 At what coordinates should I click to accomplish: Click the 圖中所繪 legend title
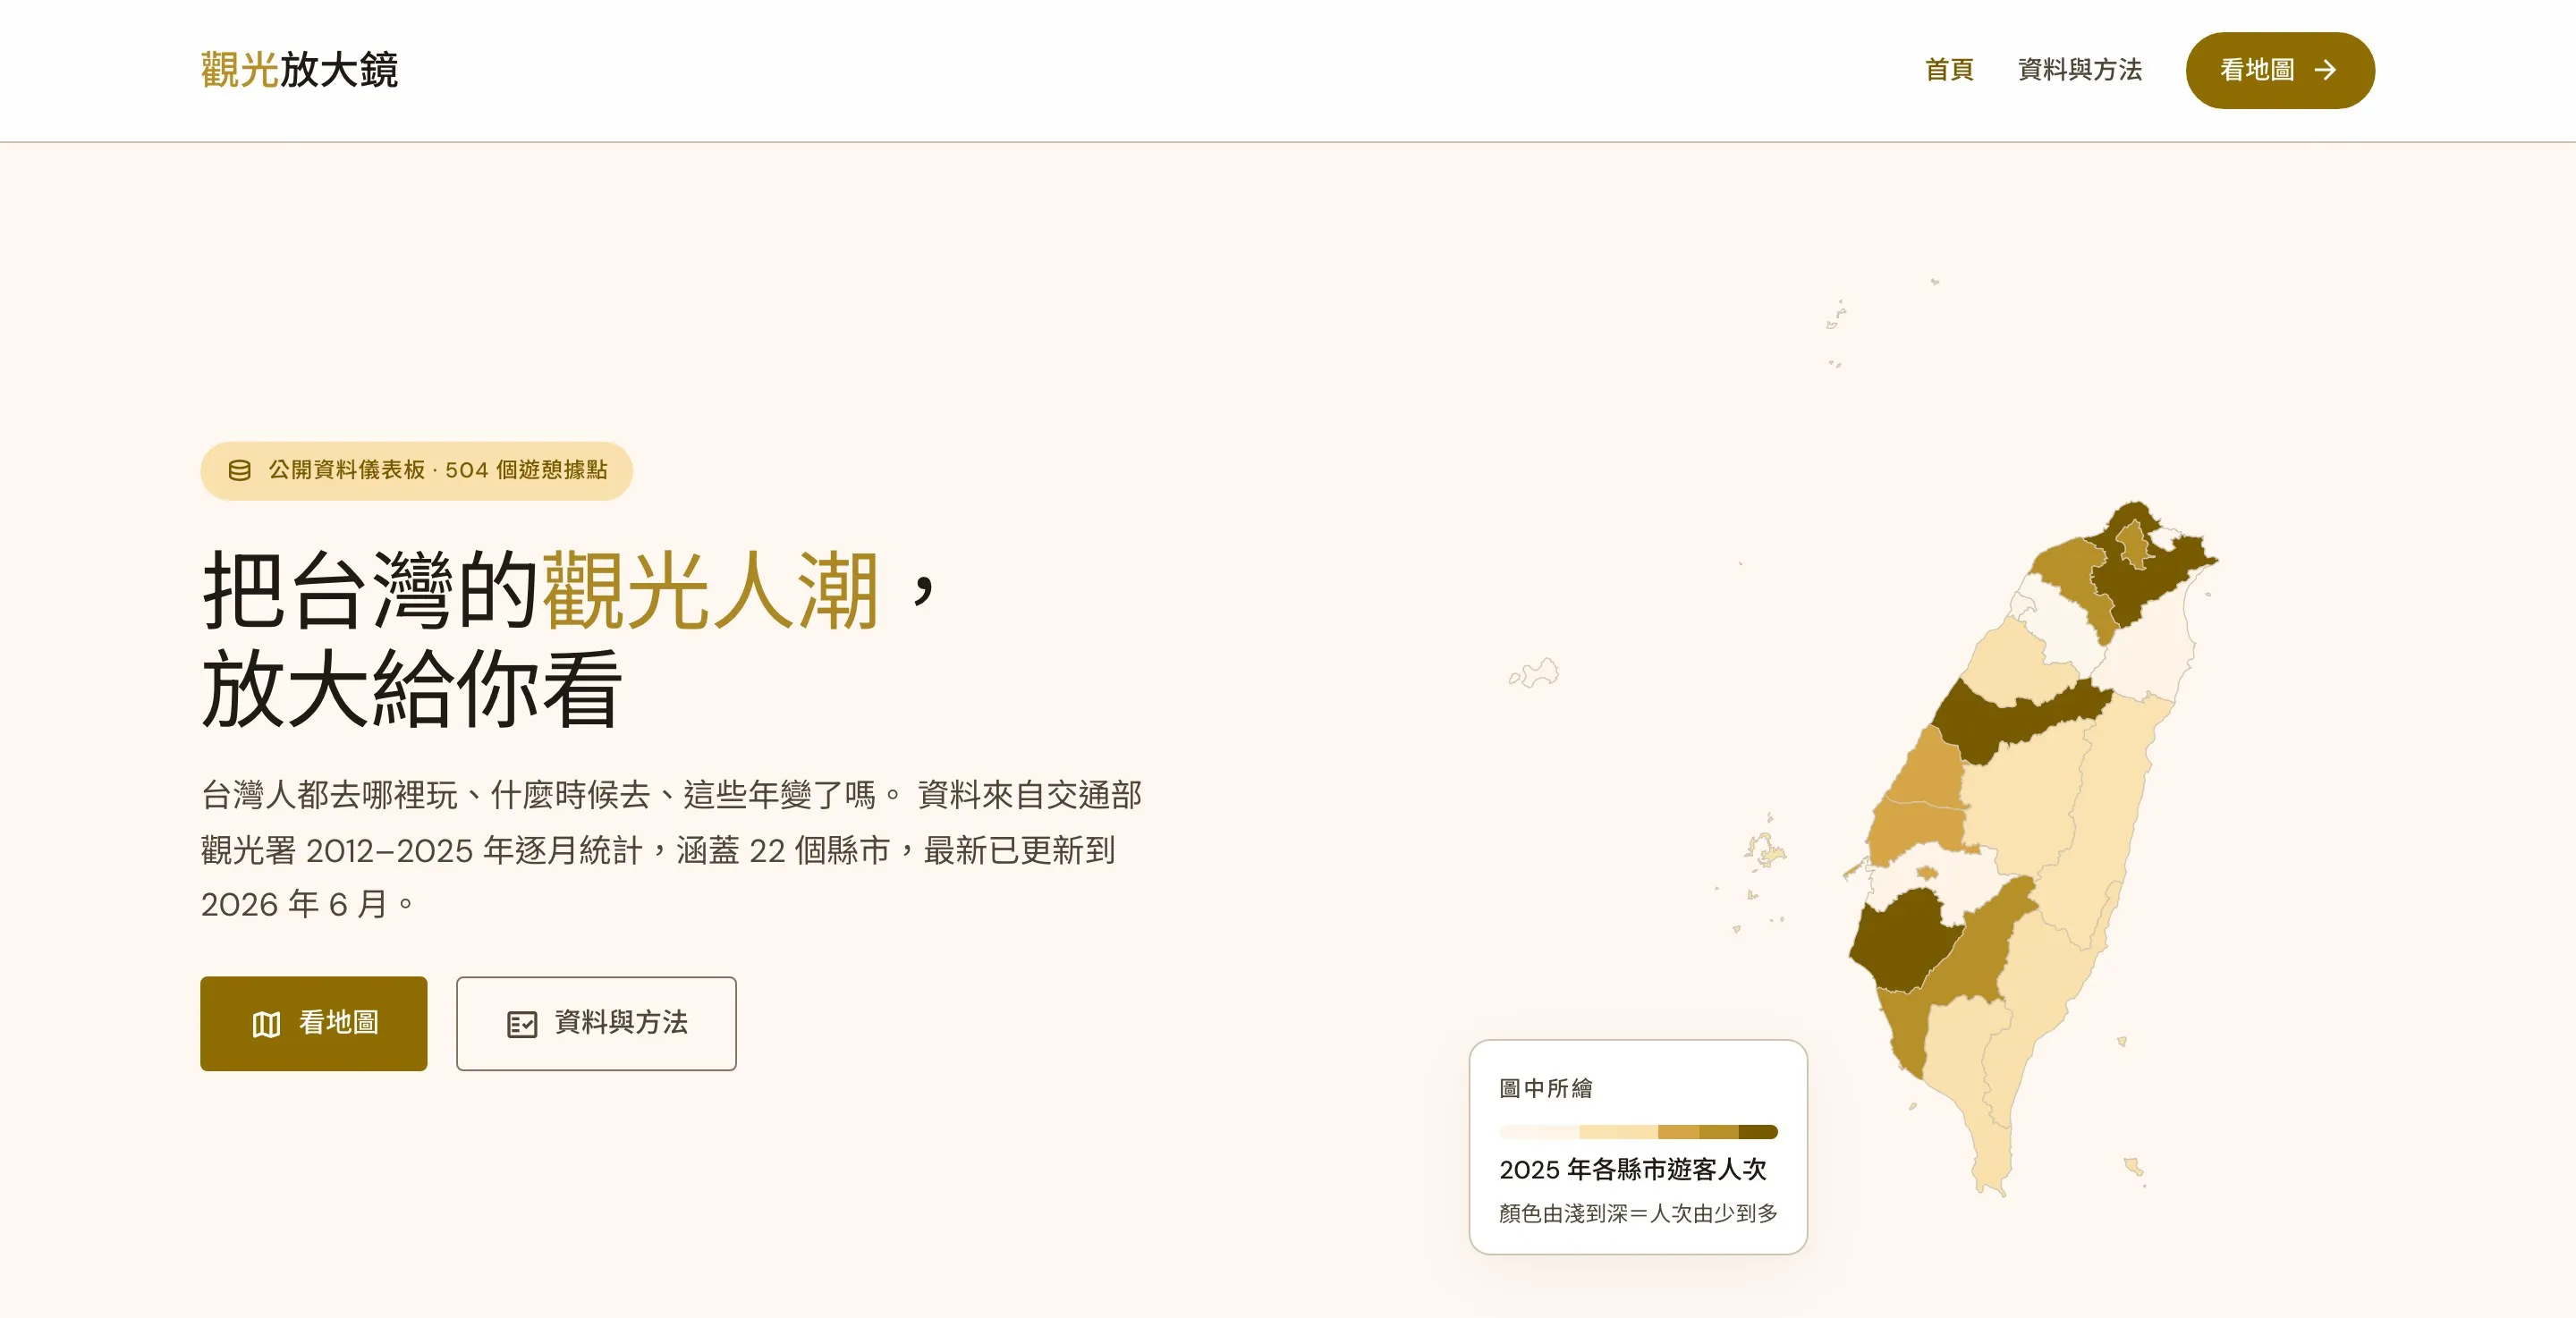click(x=1545, y=1088)
